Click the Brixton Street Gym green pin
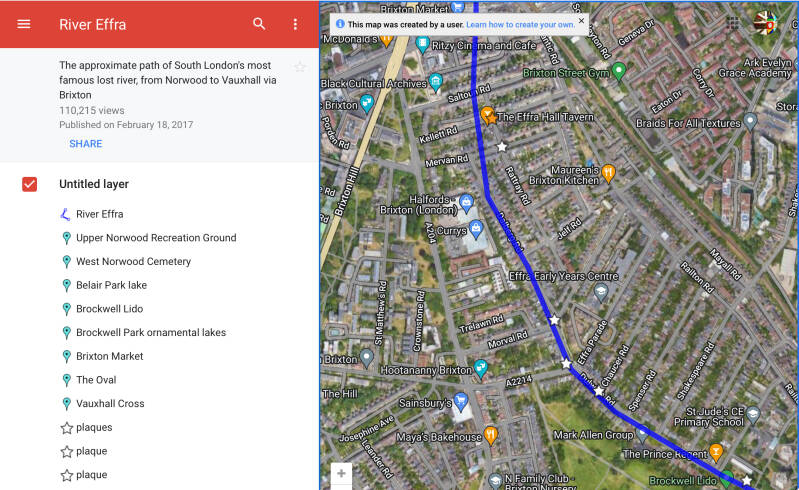The image size is (799, 490). [619, 71]
